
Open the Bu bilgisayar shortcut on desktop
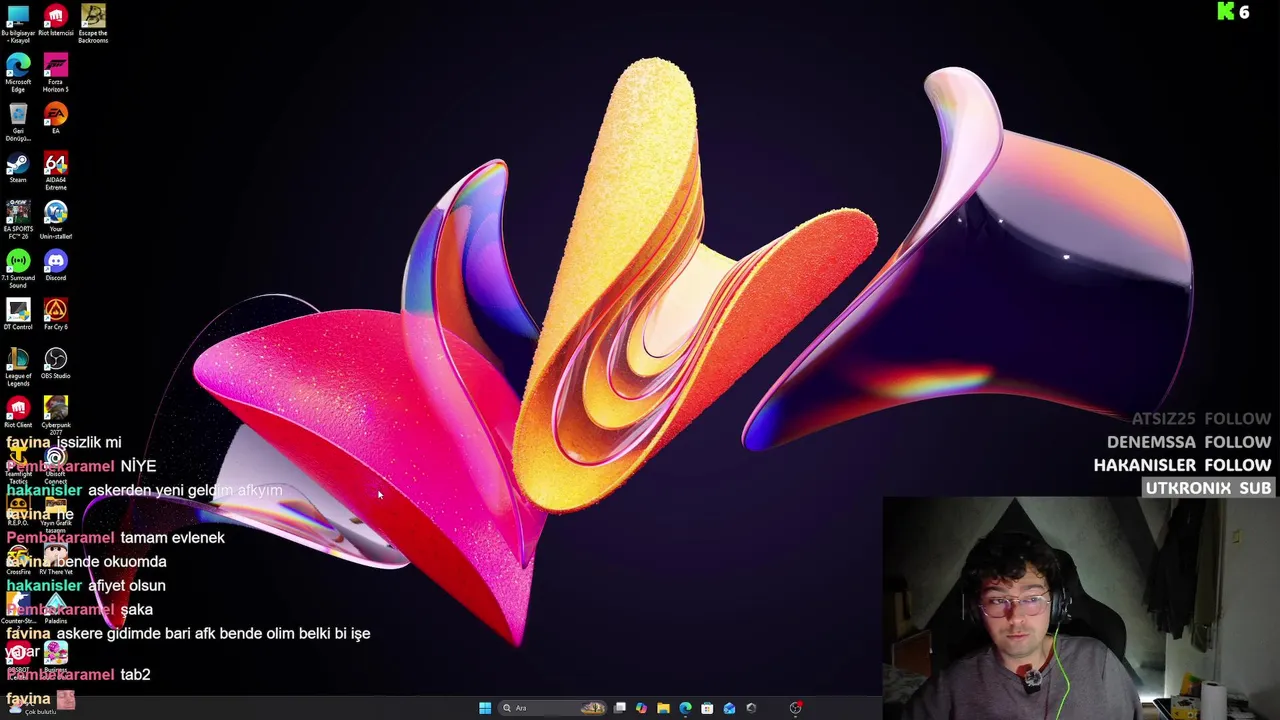coord(18,23)
